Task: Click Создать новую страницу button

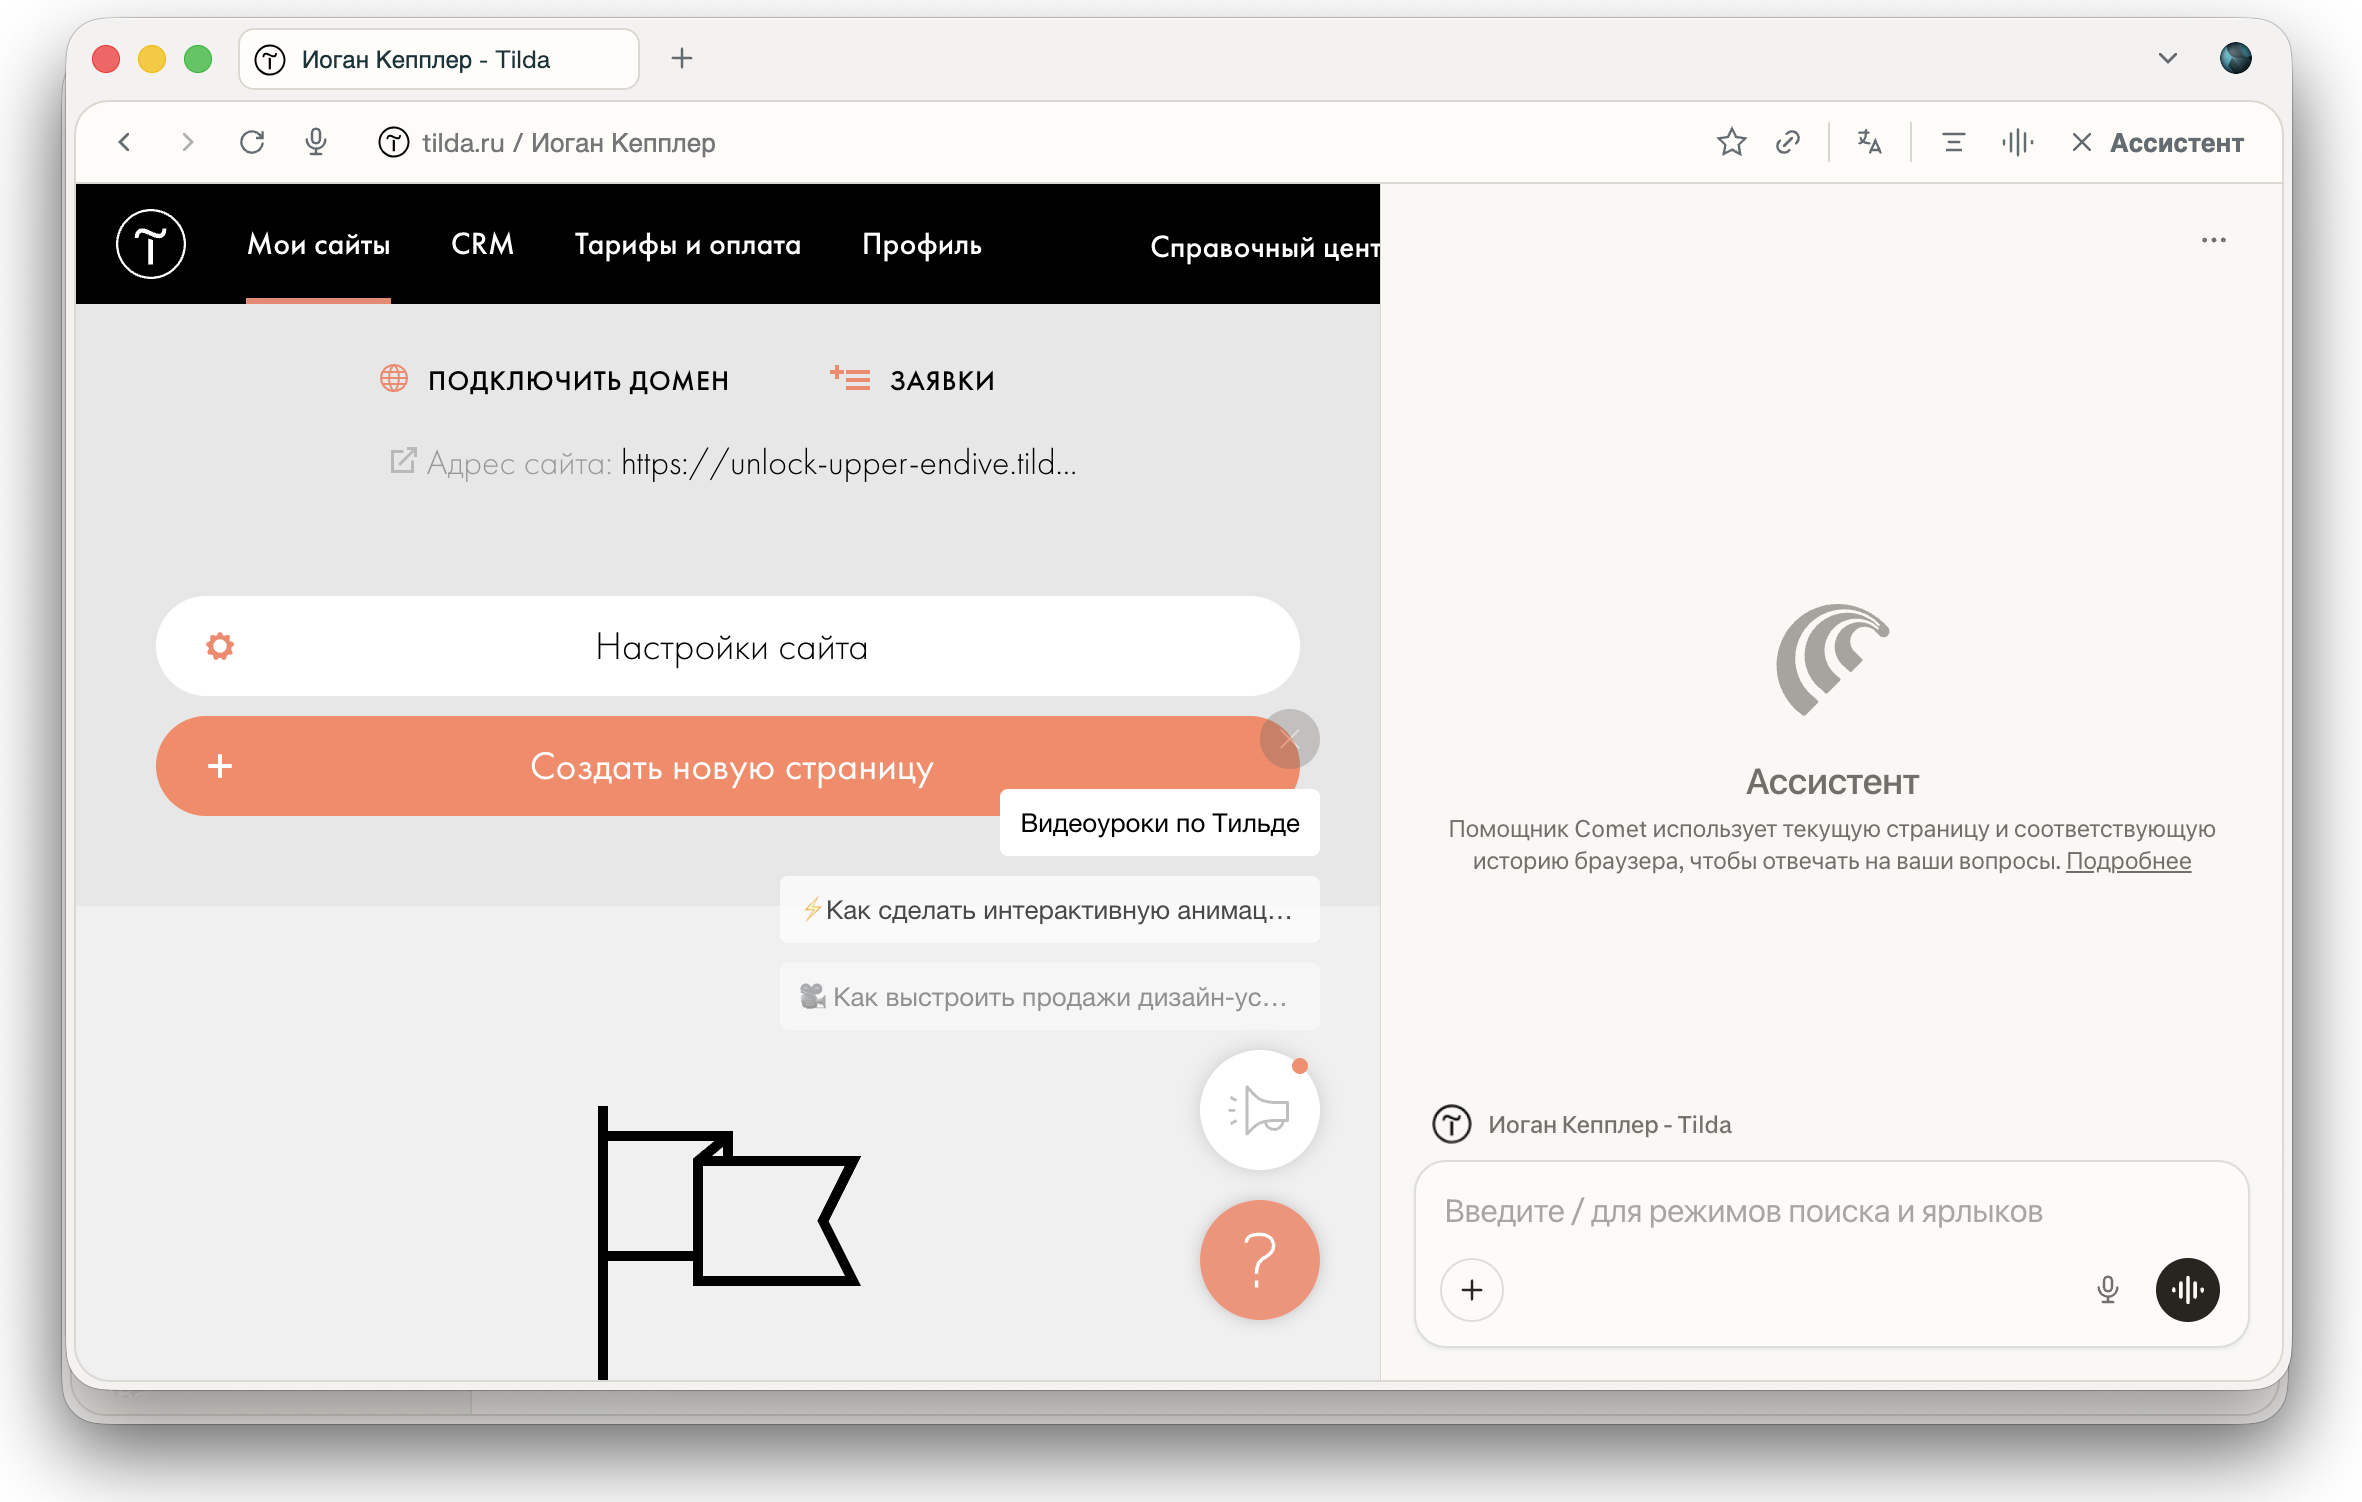Action: (x=728, y=766)
